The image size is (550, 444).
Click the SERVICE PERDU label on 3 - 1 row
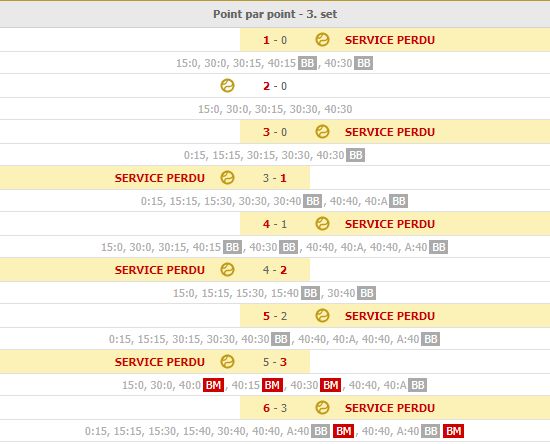coord(160,178)
